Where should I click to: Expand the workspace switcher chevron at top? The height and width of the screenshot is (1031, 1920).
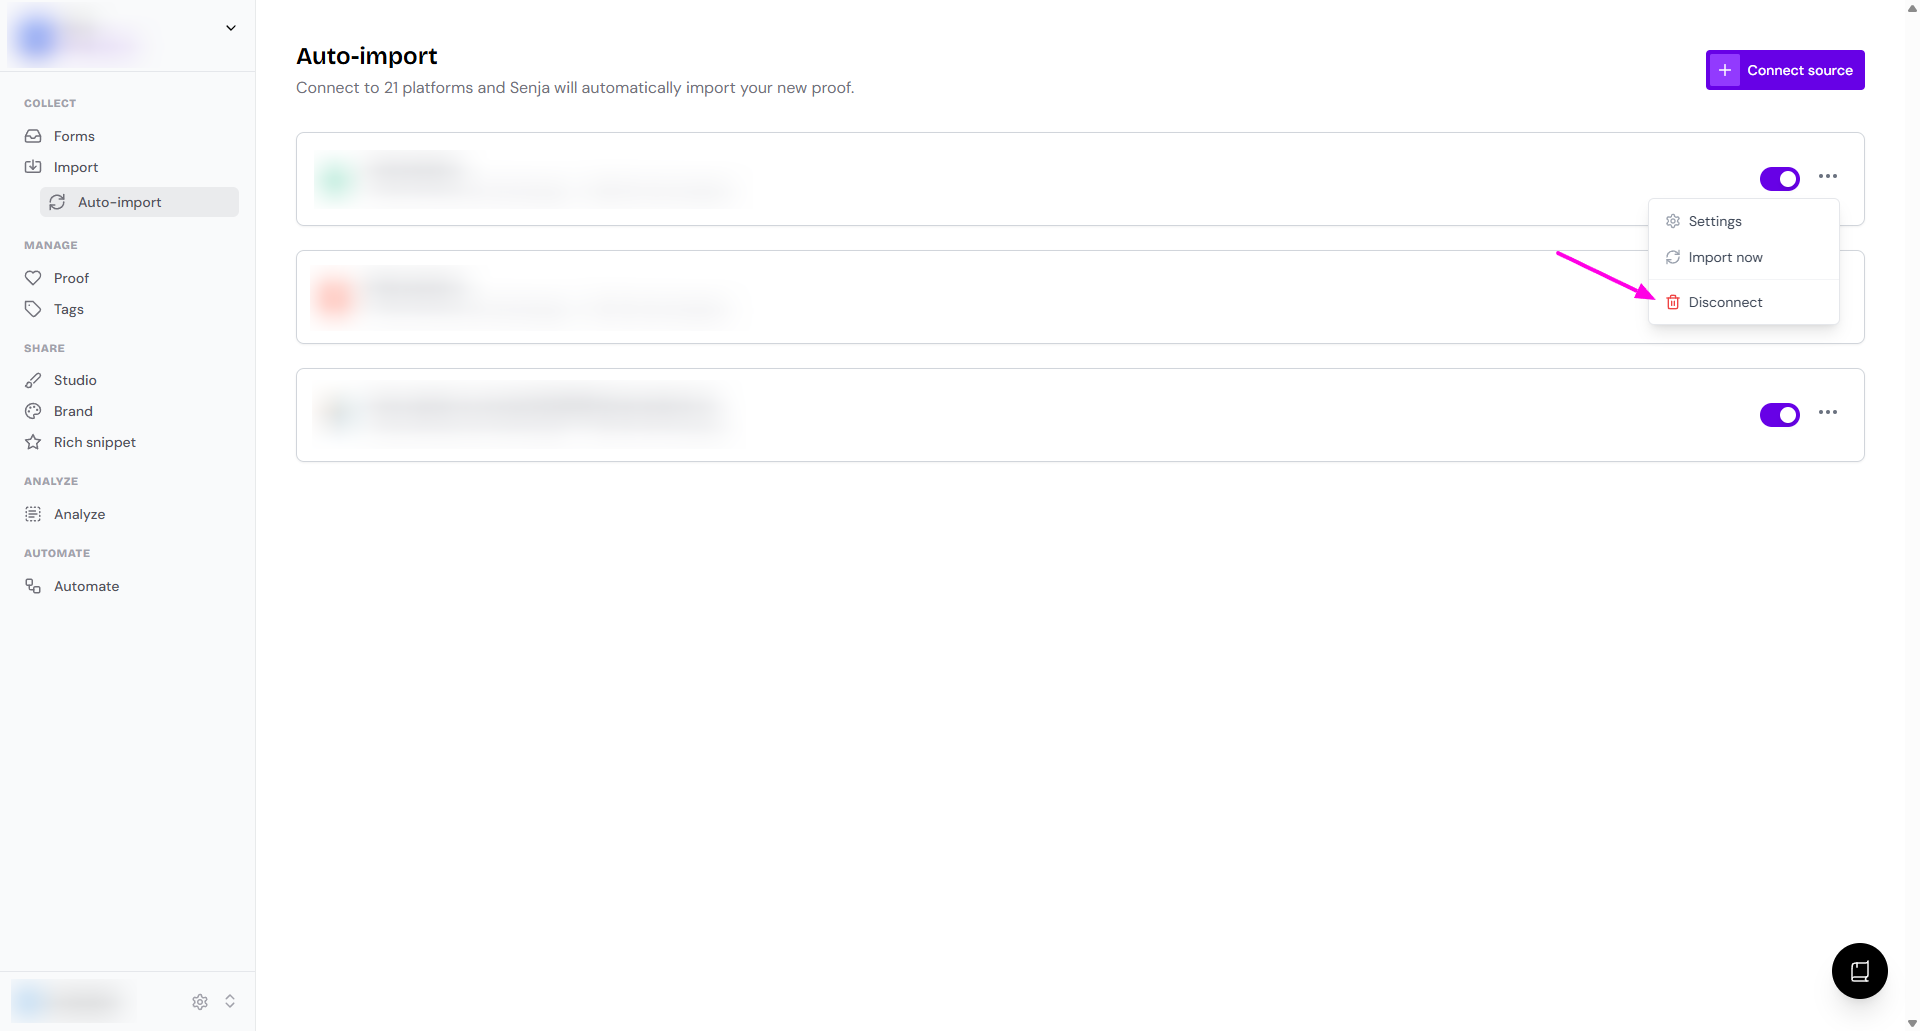tap(231, 28)
